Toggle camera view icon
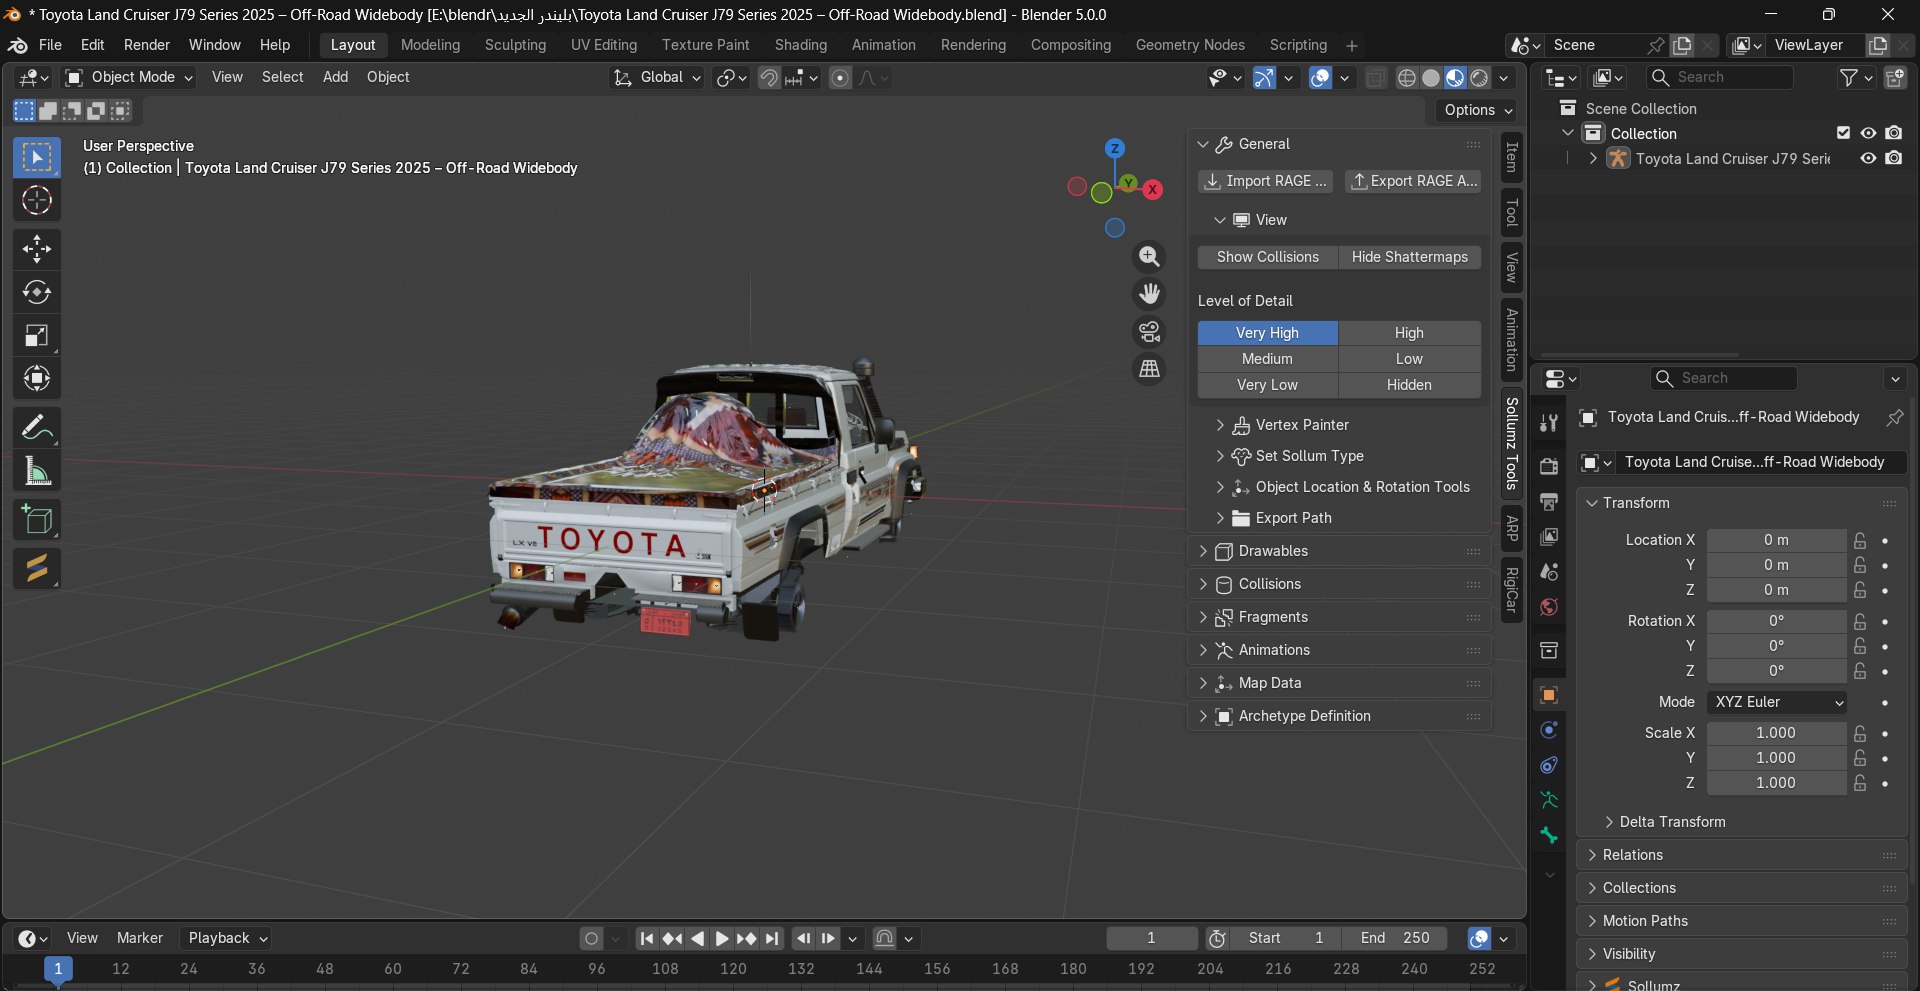This screenshot has height=991, width=1920. coord(1150,331)
